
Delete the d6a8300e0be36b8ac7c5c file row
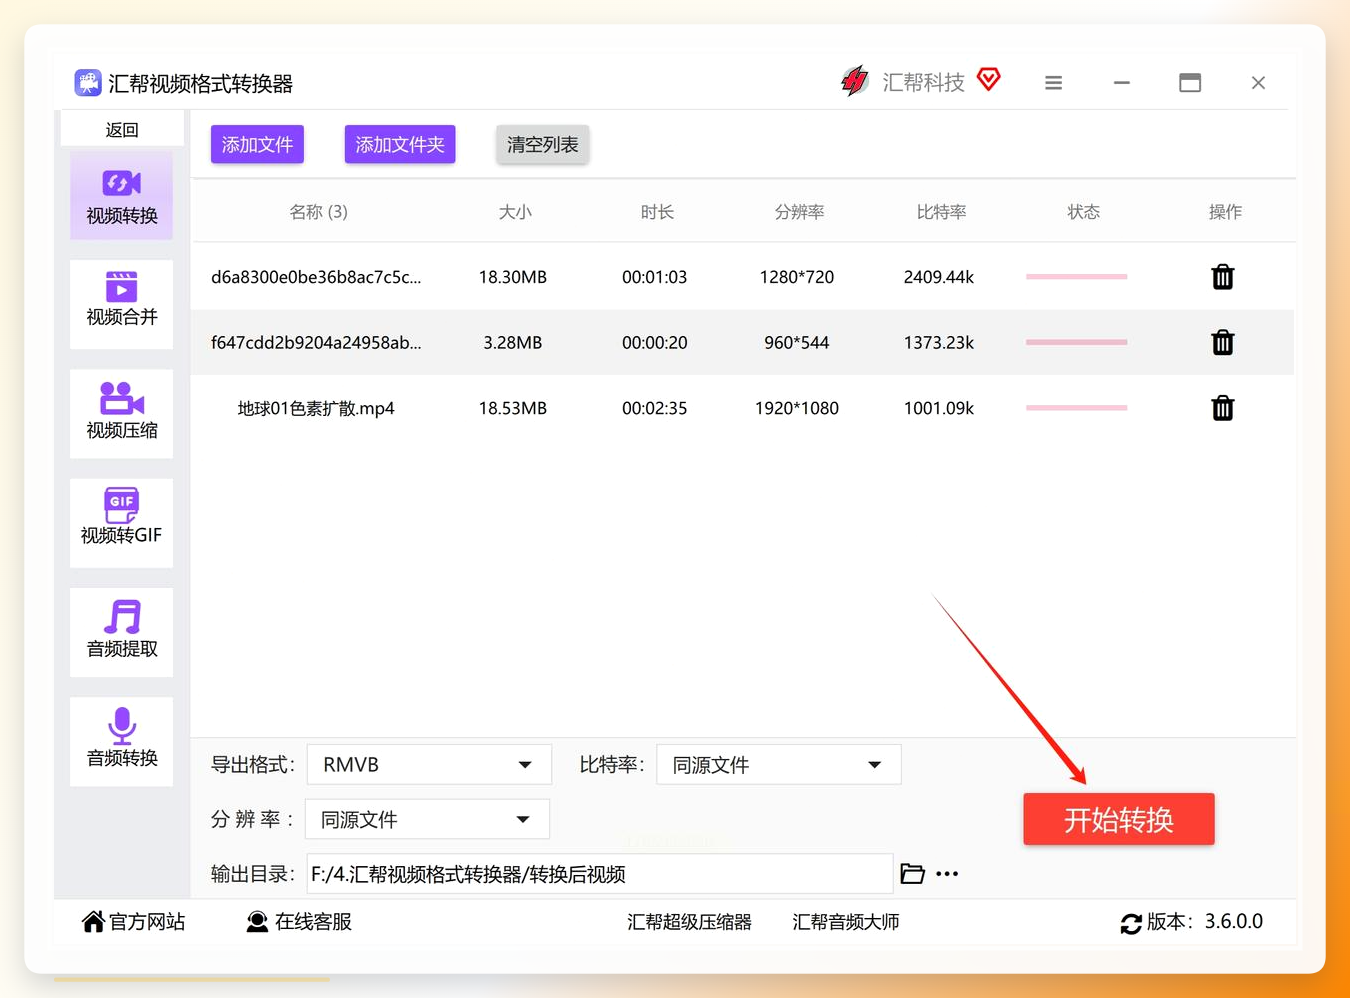(x=1222, y=277)
